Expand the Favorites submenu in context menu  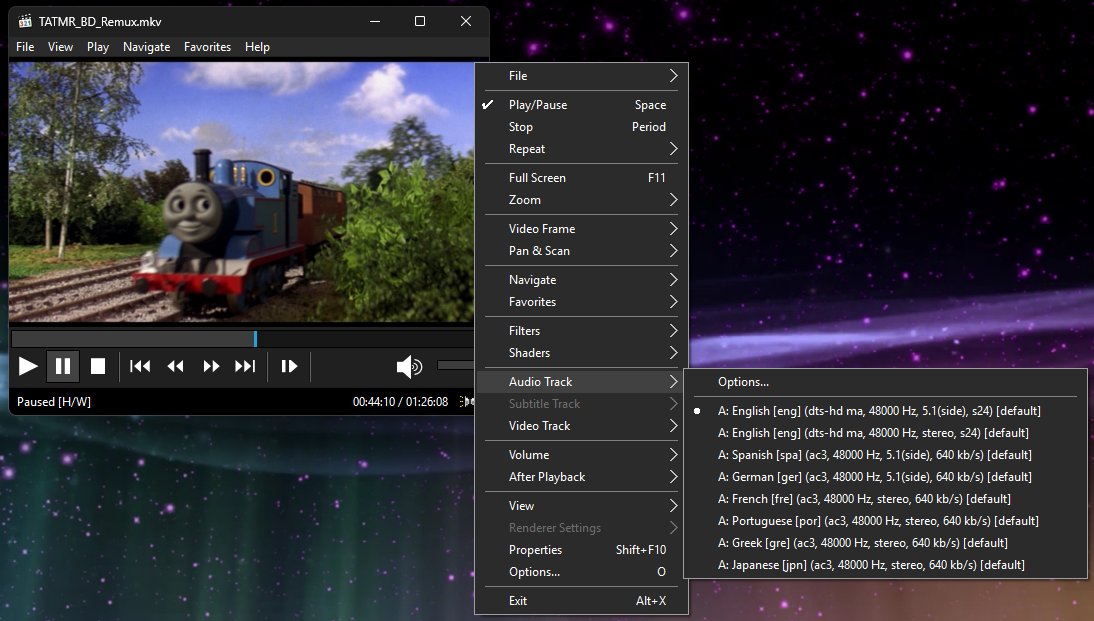(581, 301)
